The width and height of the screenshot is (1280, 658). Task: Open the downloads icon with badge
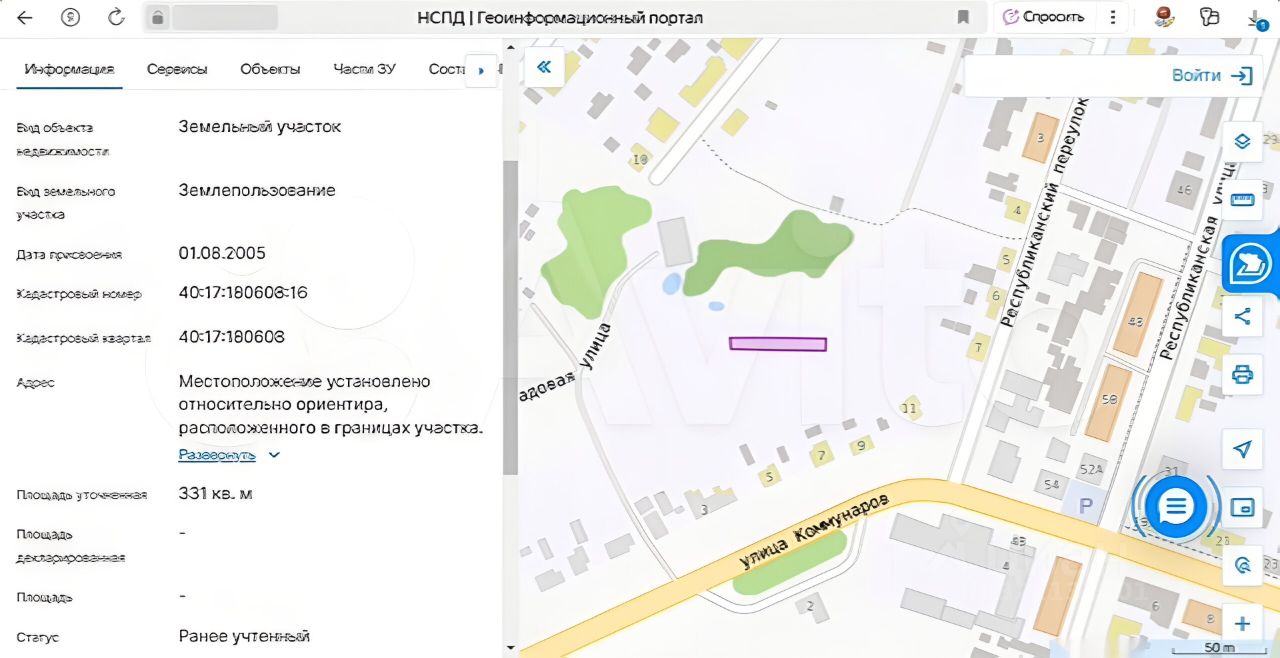[1256, 18]
